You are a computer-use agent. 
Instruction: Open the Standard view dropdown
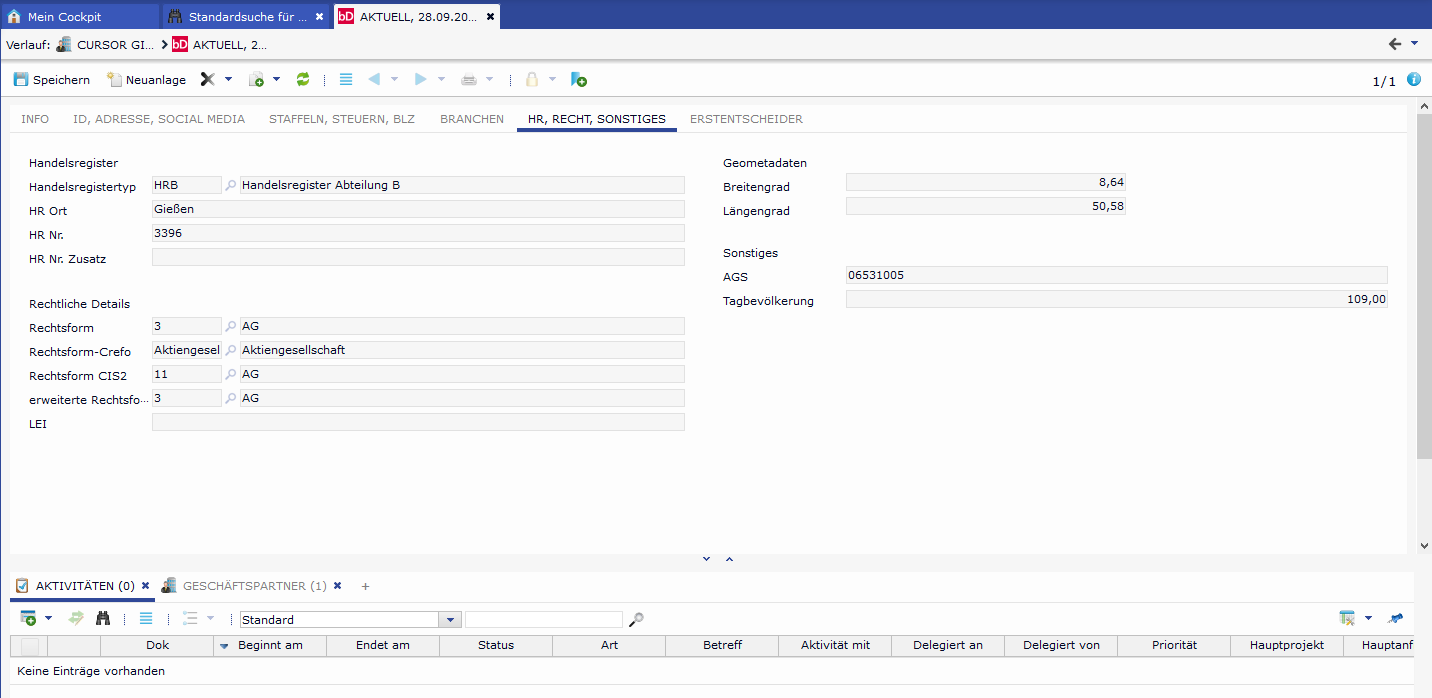tap(451, 620)
